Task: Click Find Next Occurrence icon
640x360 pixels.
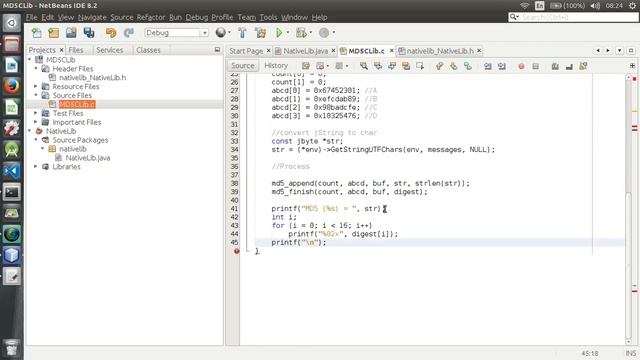Action: pos(392,66)
